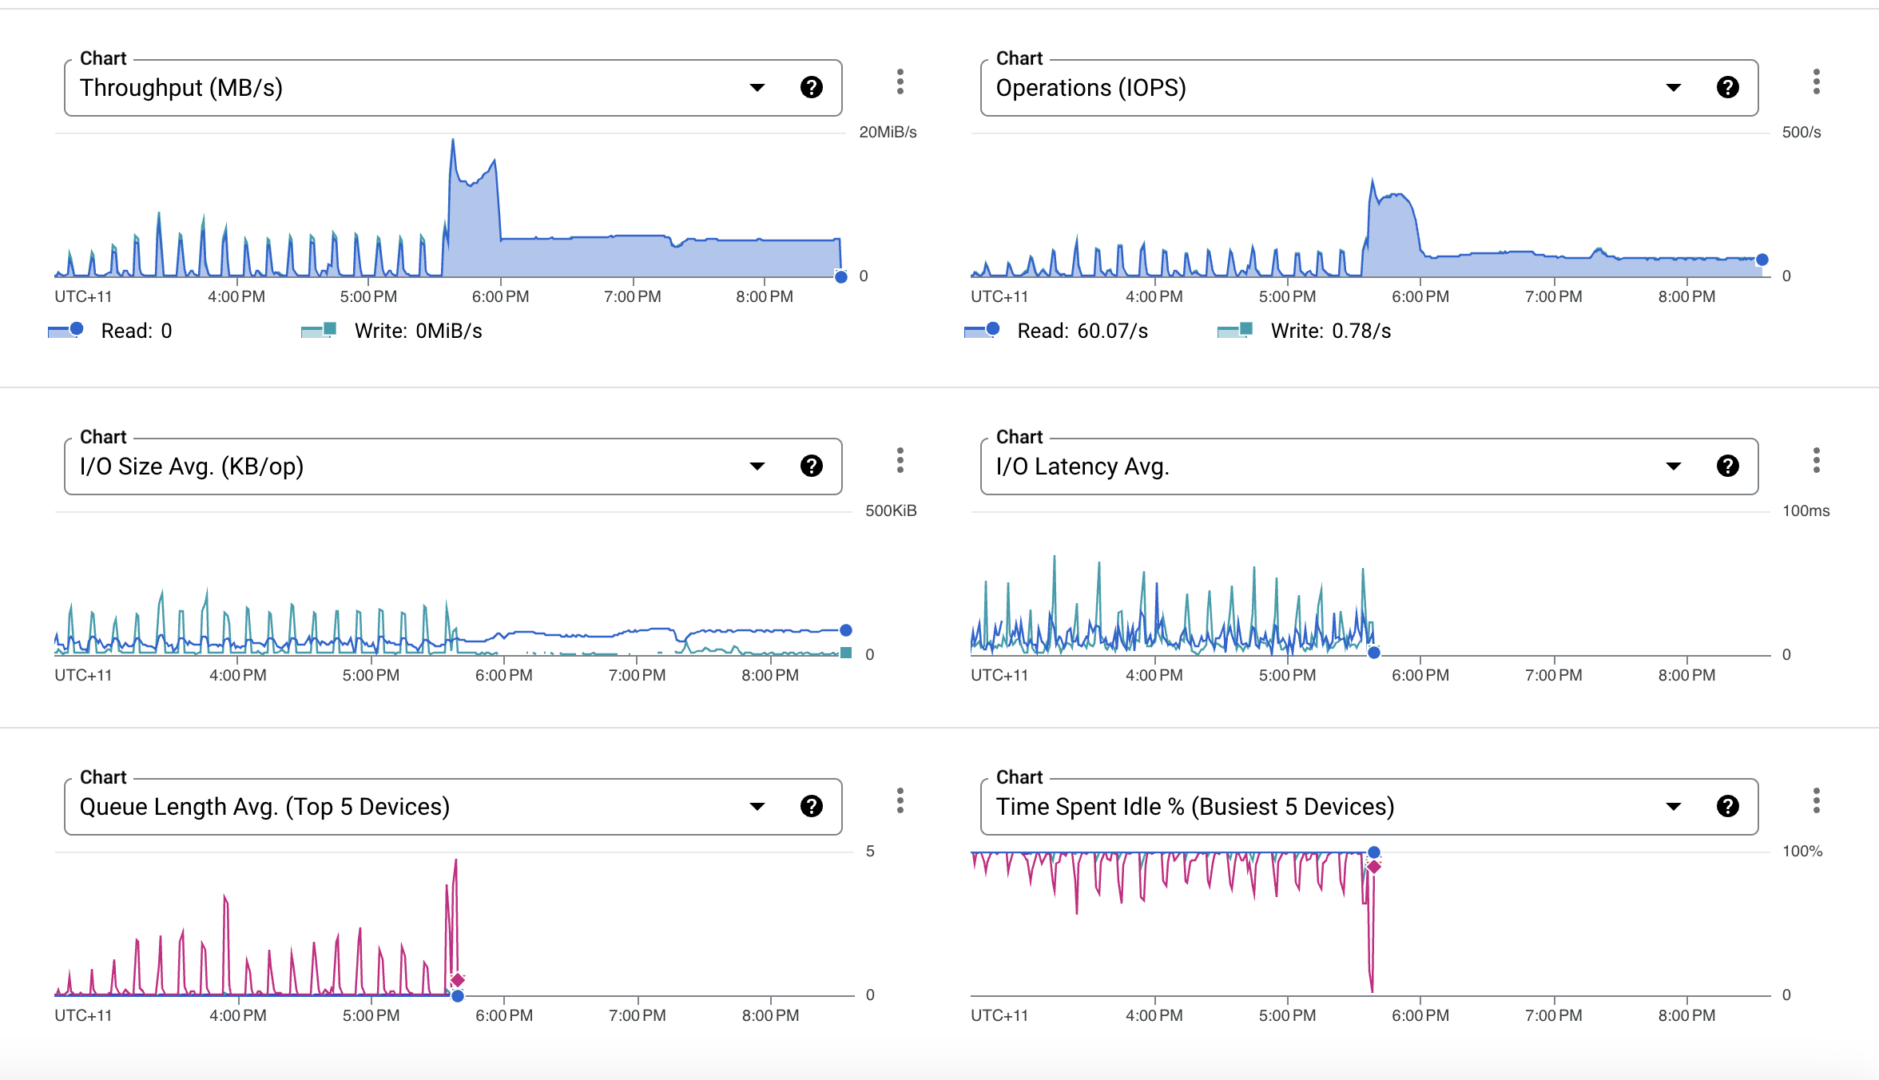Click the 20MiB/s axis label on Throughput
Image resolution: width=1879 pixels, height=1080 pixels.
pos(888,132)
